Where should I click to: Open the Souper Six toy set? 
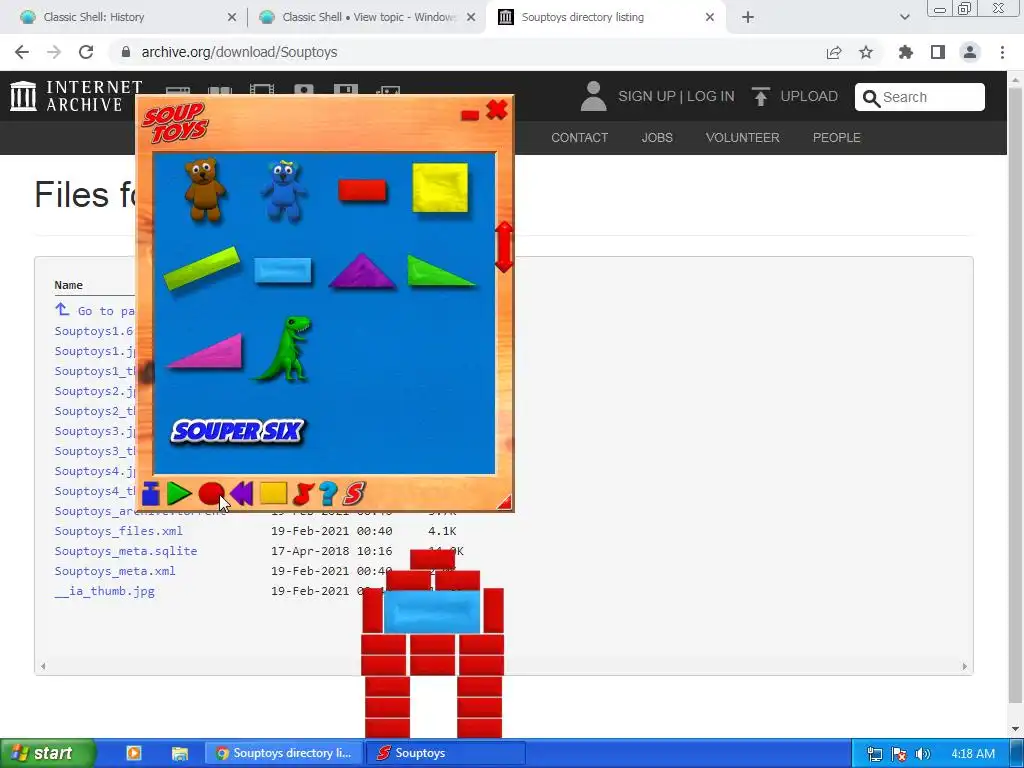tap(238, 431)
